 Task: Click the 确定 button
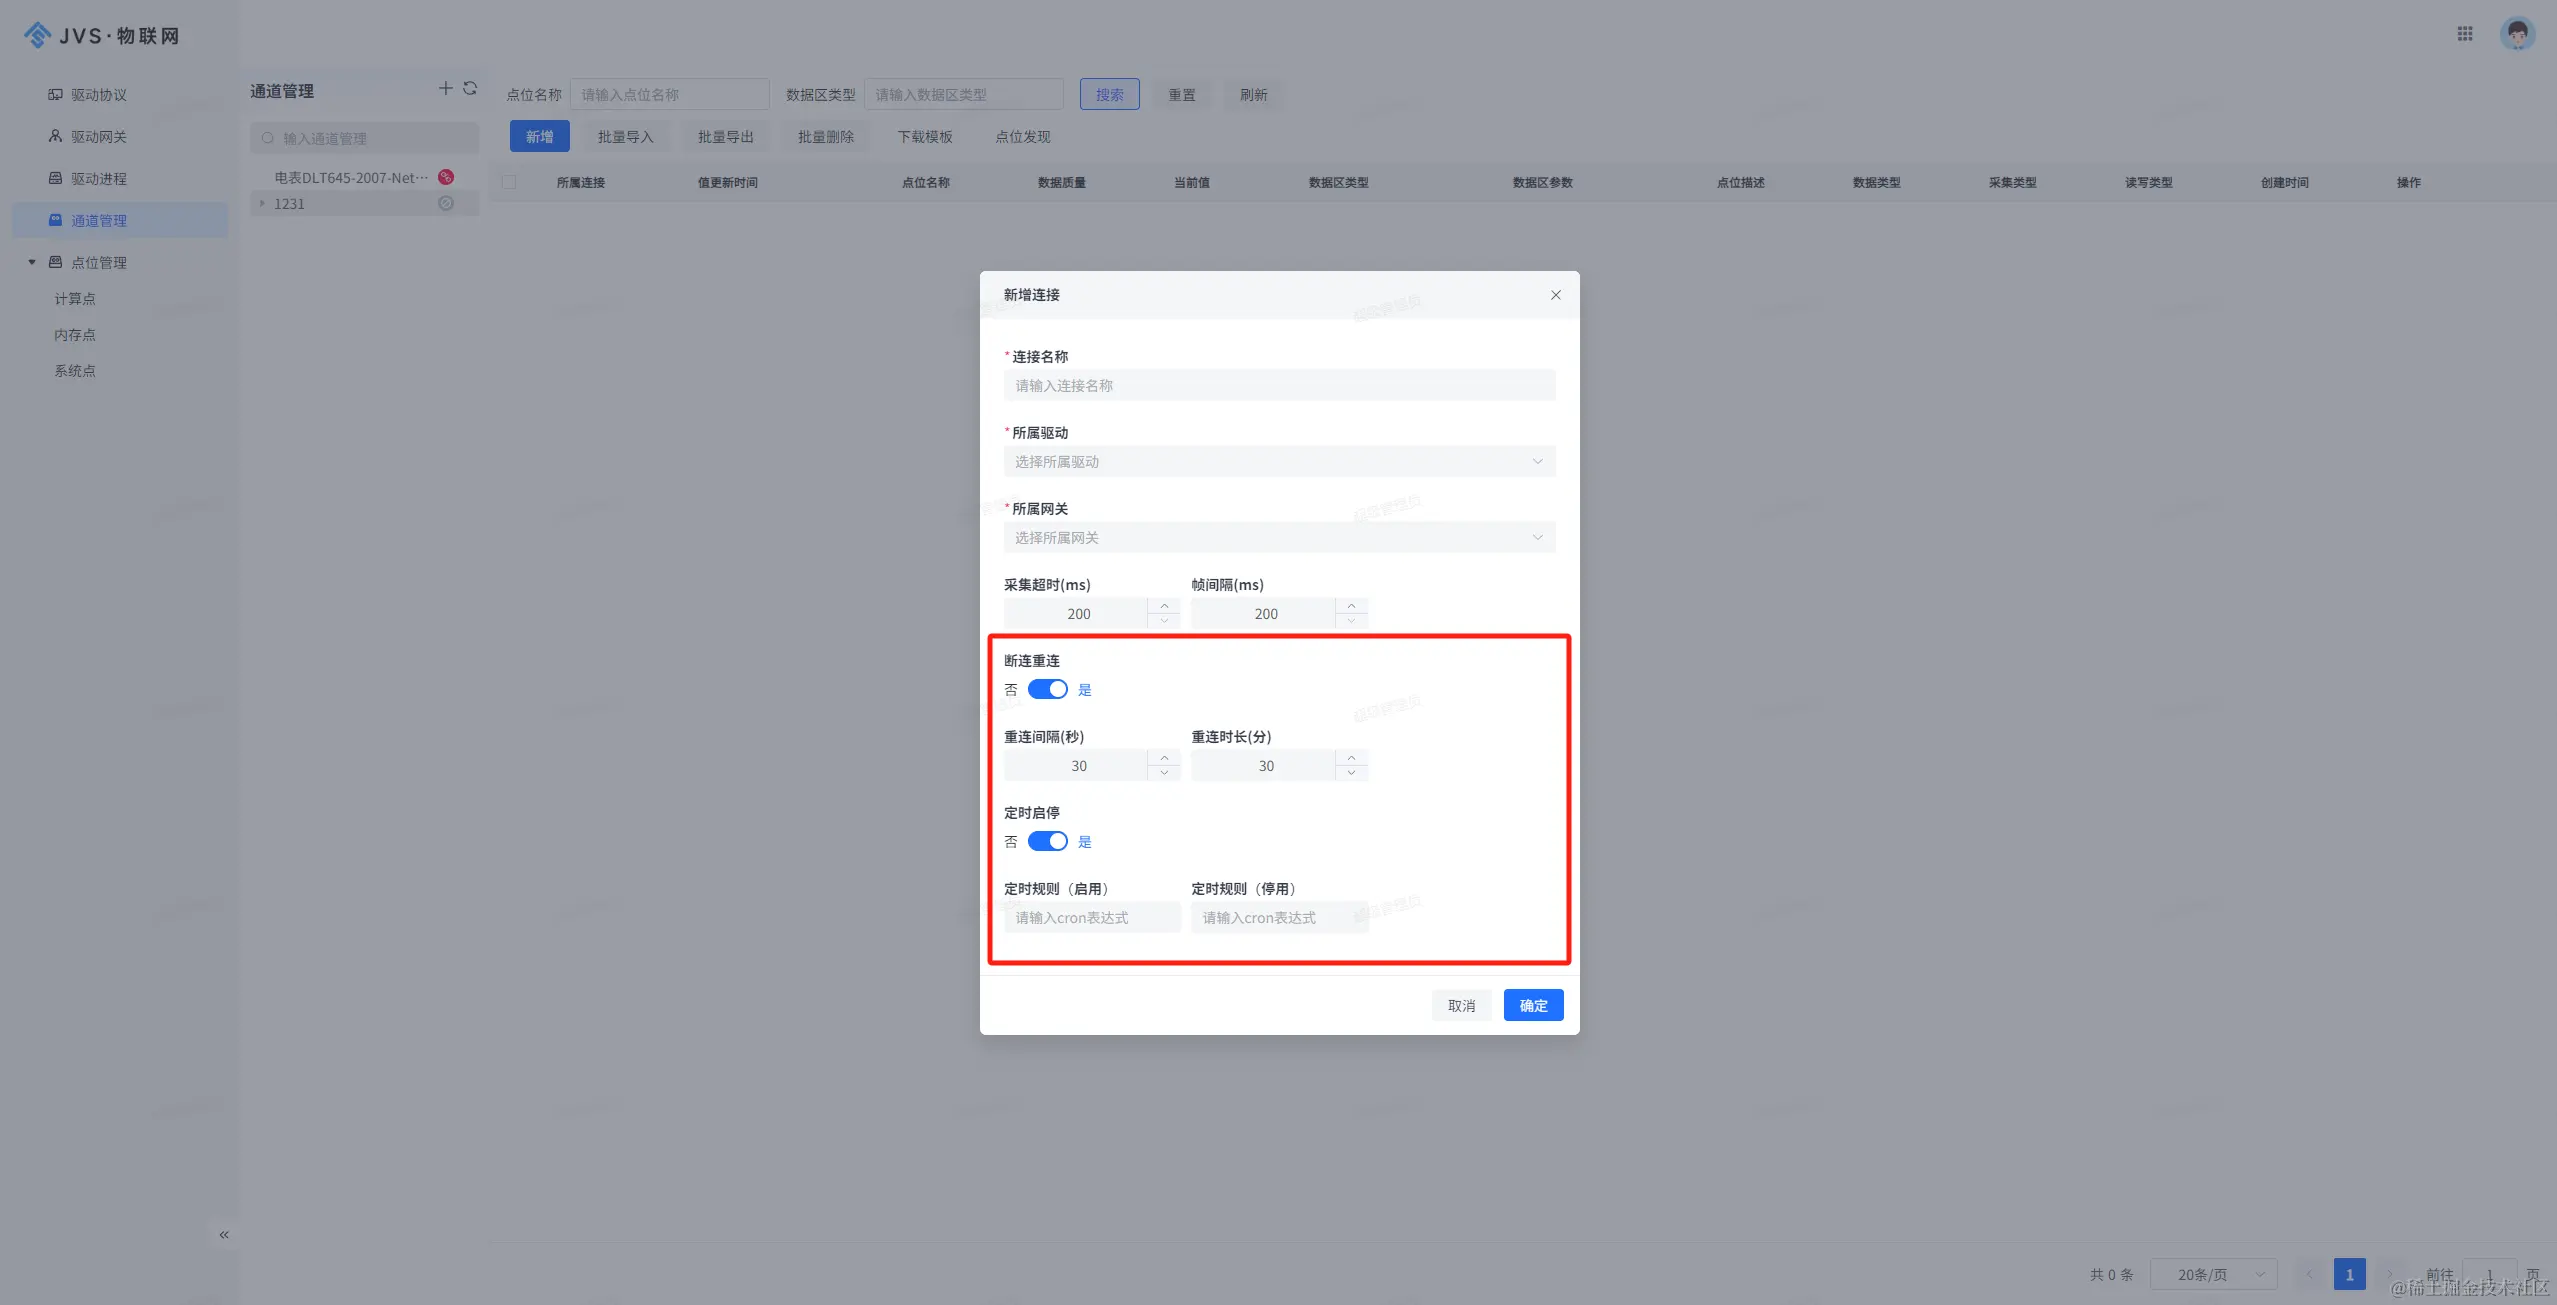pos(1532,1006)
